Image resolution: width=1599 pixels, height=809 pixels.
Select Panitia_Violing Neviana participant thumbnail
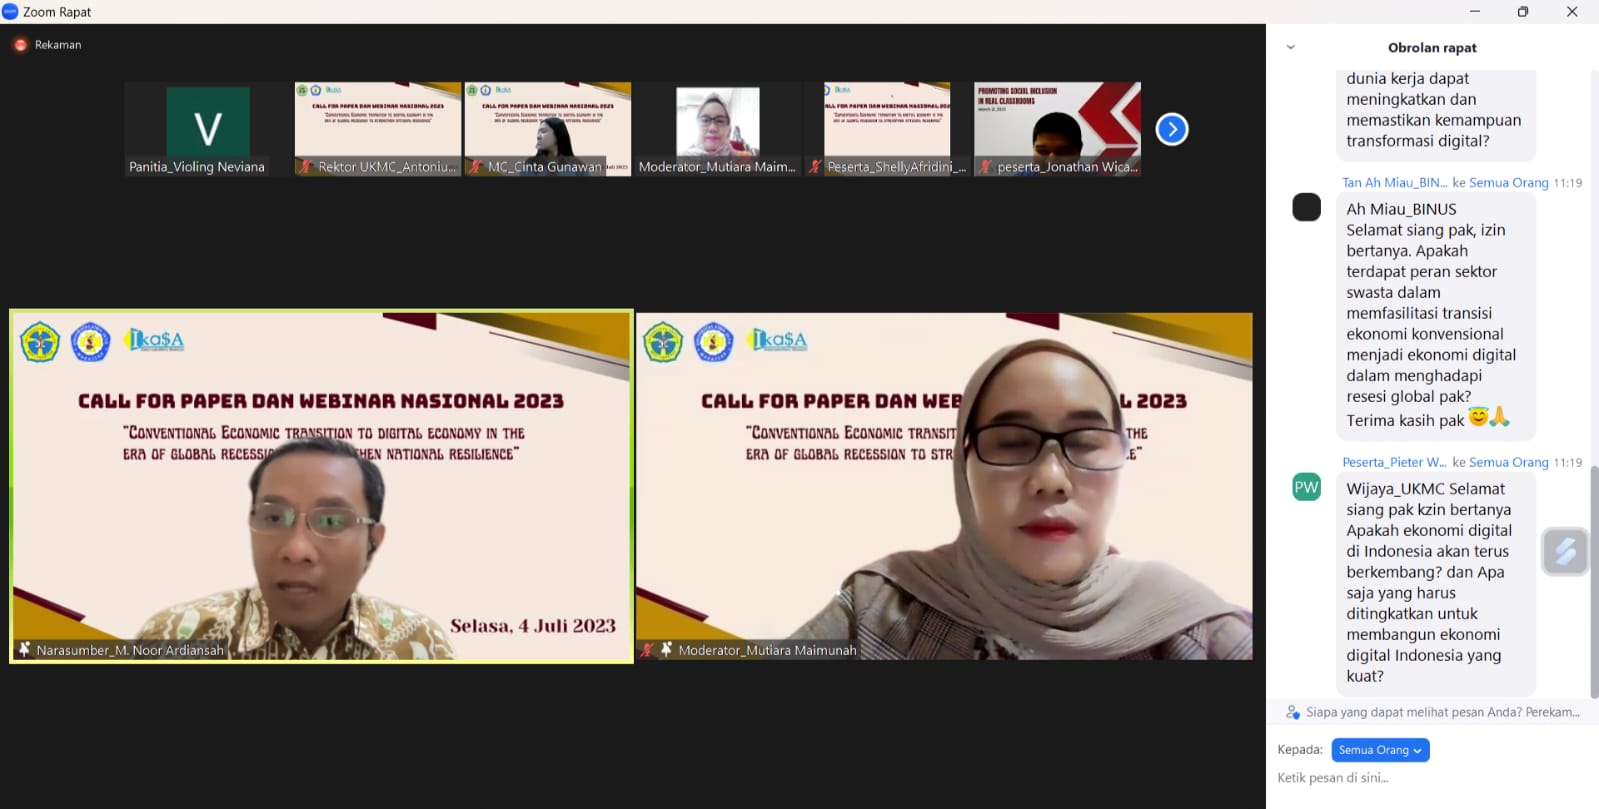[208, 129]
